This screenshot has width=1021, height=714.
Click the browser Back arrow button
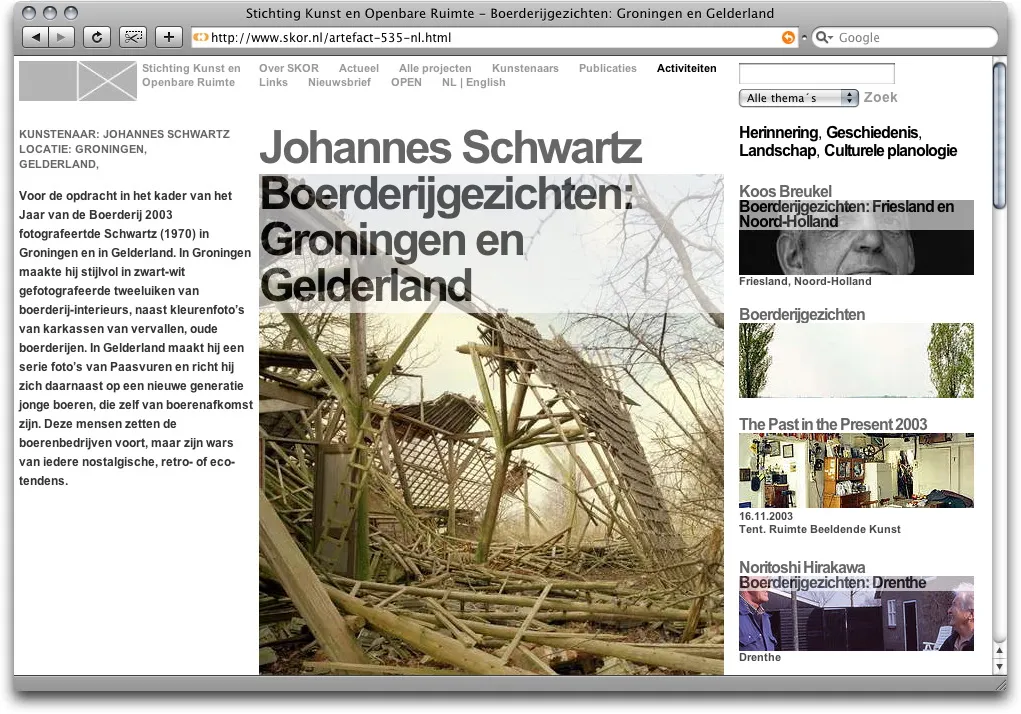(35, 37)
